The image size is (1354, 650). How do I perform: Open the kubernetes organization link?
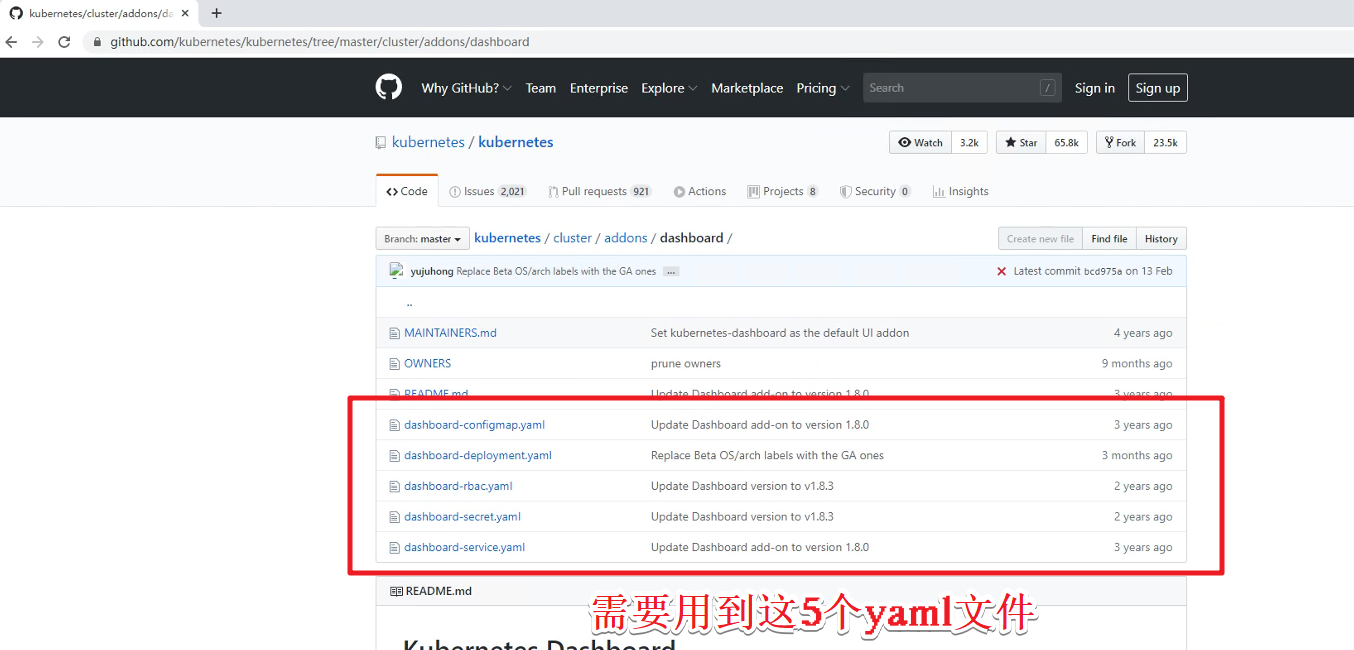(428, 142)
